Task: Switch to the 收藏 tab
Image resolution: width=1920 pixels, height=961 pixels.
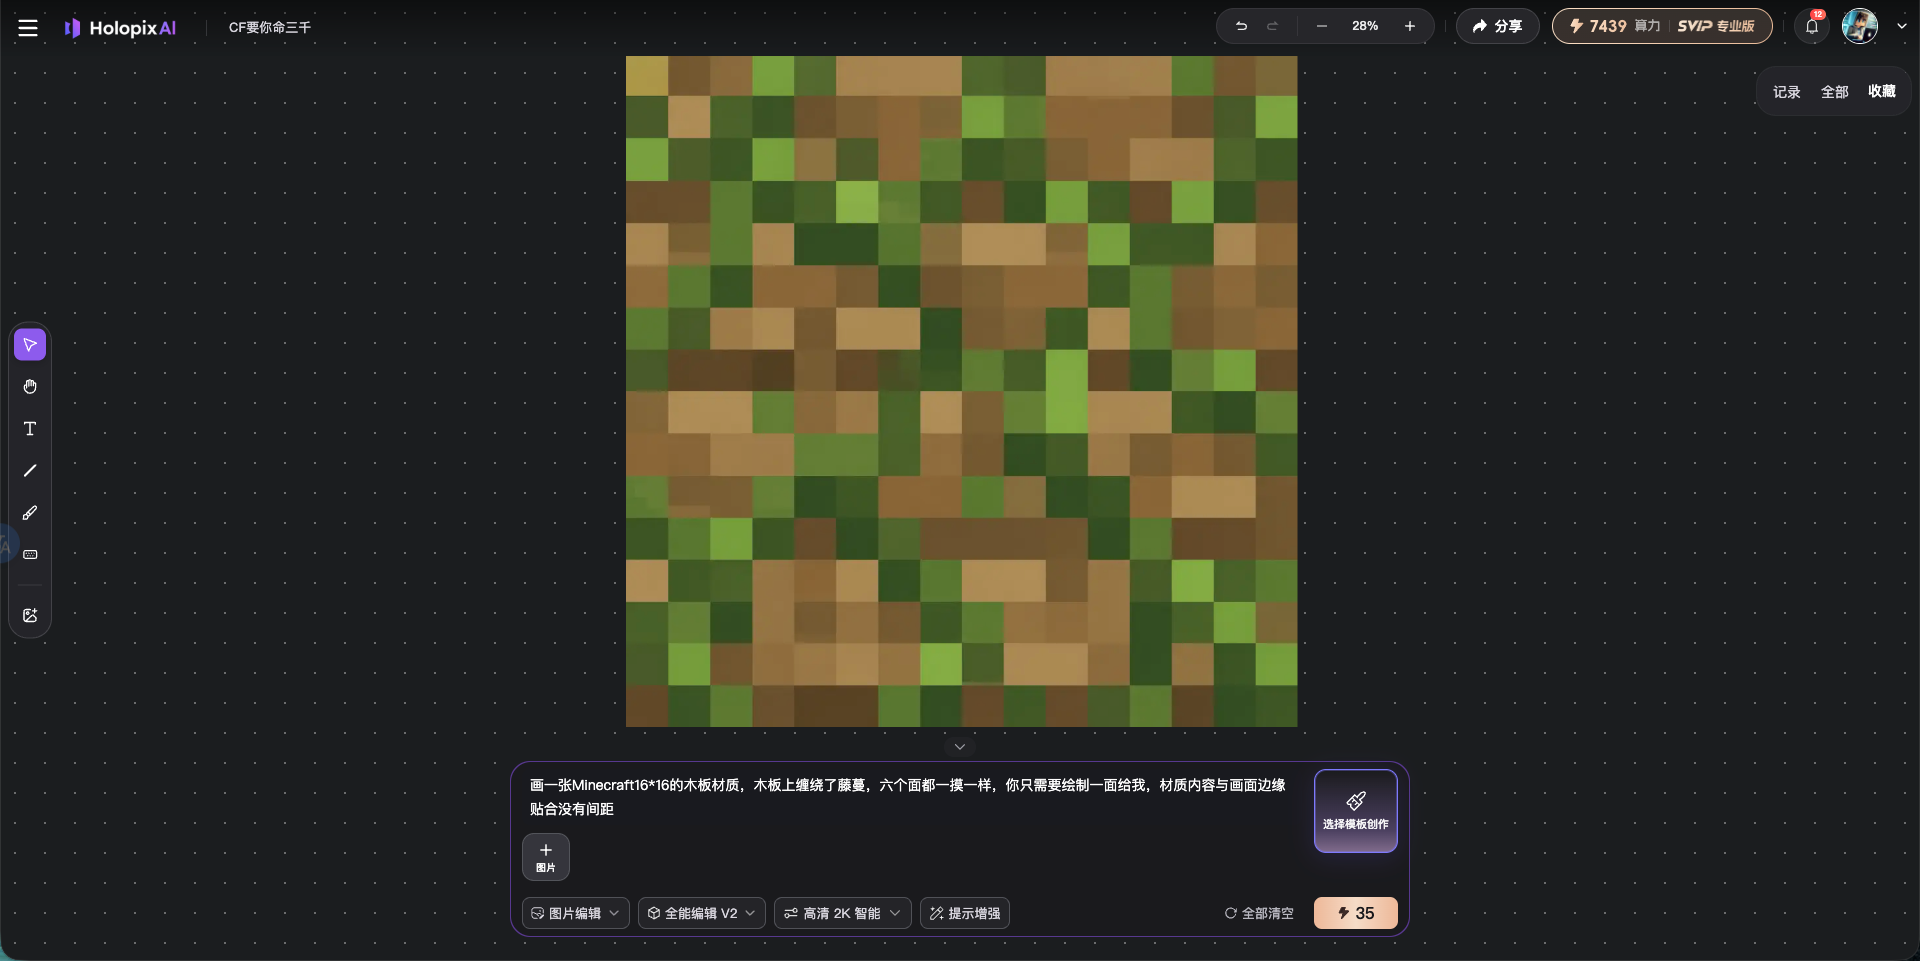Action: coord(1882,92)
